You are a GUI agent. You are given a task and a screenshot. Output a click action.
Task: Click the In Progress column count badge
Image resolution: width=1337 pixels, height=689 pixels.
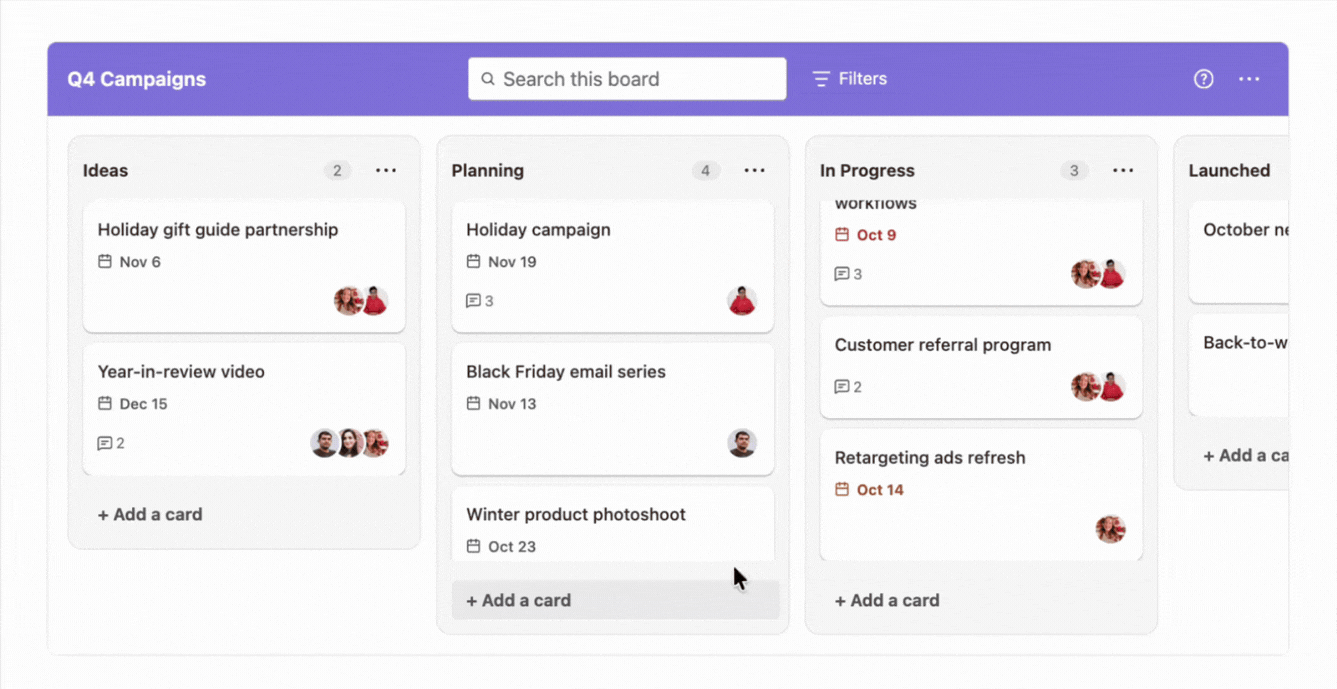point(1074,171)
